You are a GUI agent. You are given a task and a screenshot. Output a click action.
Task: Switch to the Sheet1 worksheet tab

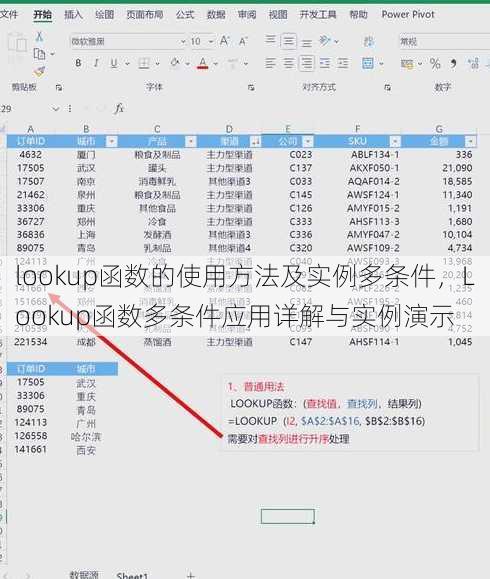pos(132,575)
